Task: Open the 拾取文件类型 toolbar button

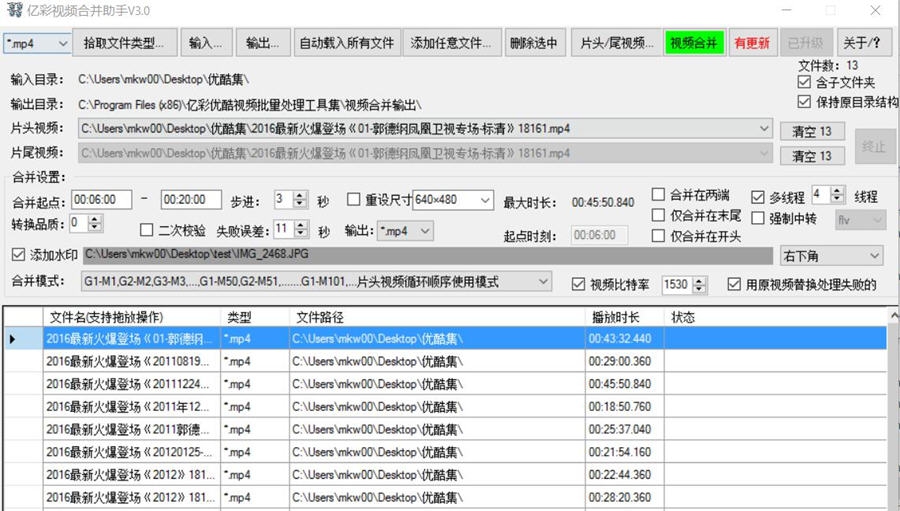Action: pos(129,43)
